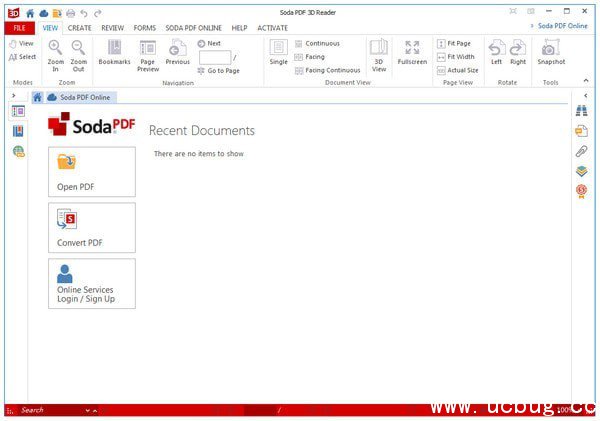Go to the Next page

click(x=209, y=43)
